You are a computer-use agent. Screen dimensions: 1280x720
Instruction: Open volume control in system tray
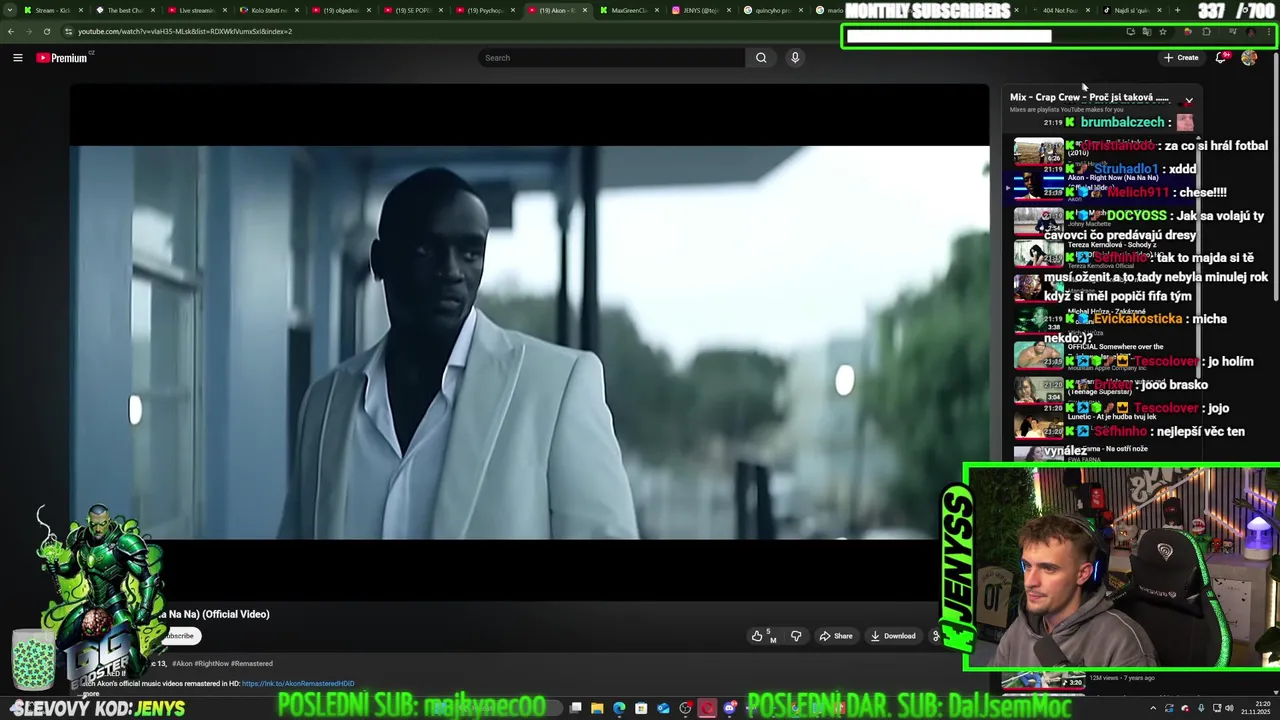(1227, 709)
